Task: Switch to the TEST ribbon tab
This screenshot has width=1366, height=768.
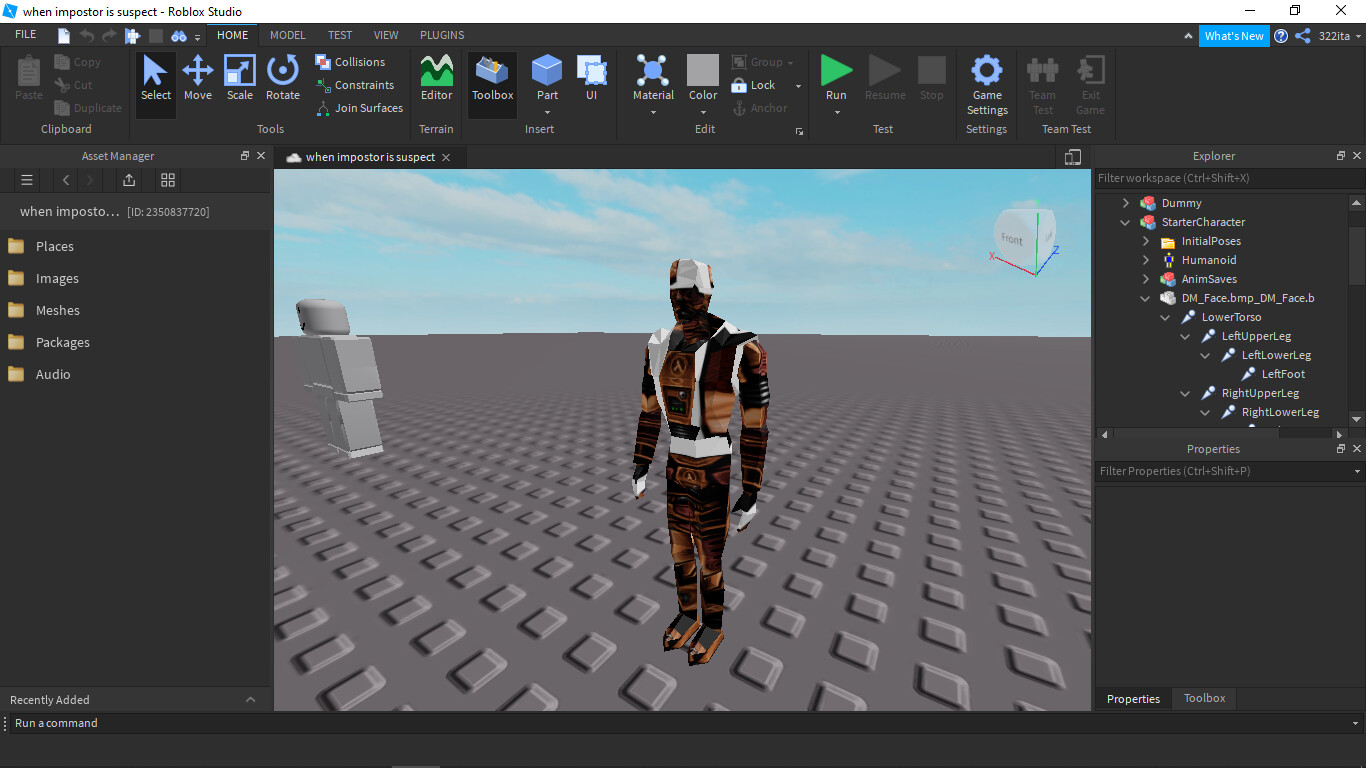Action: point(340,35)
